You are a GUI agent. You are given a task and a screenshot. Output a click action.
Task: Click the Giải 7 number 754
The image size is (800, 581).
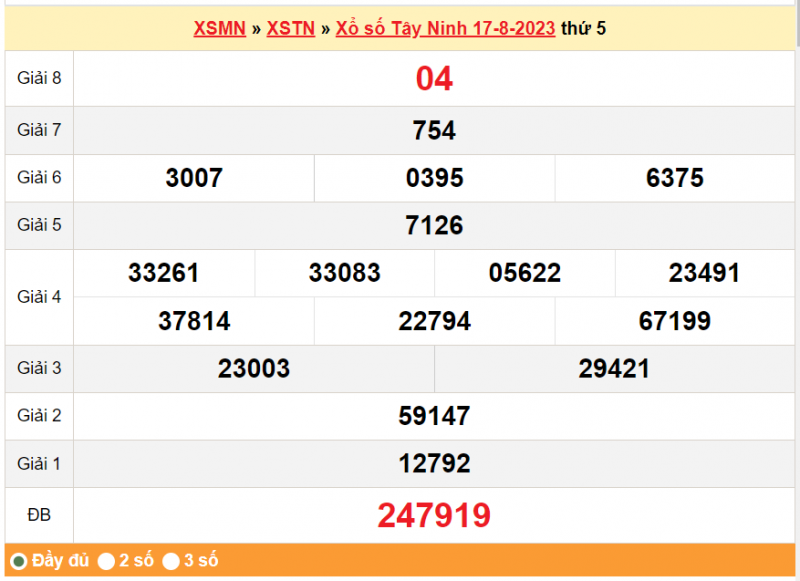[x=434, y=130]
